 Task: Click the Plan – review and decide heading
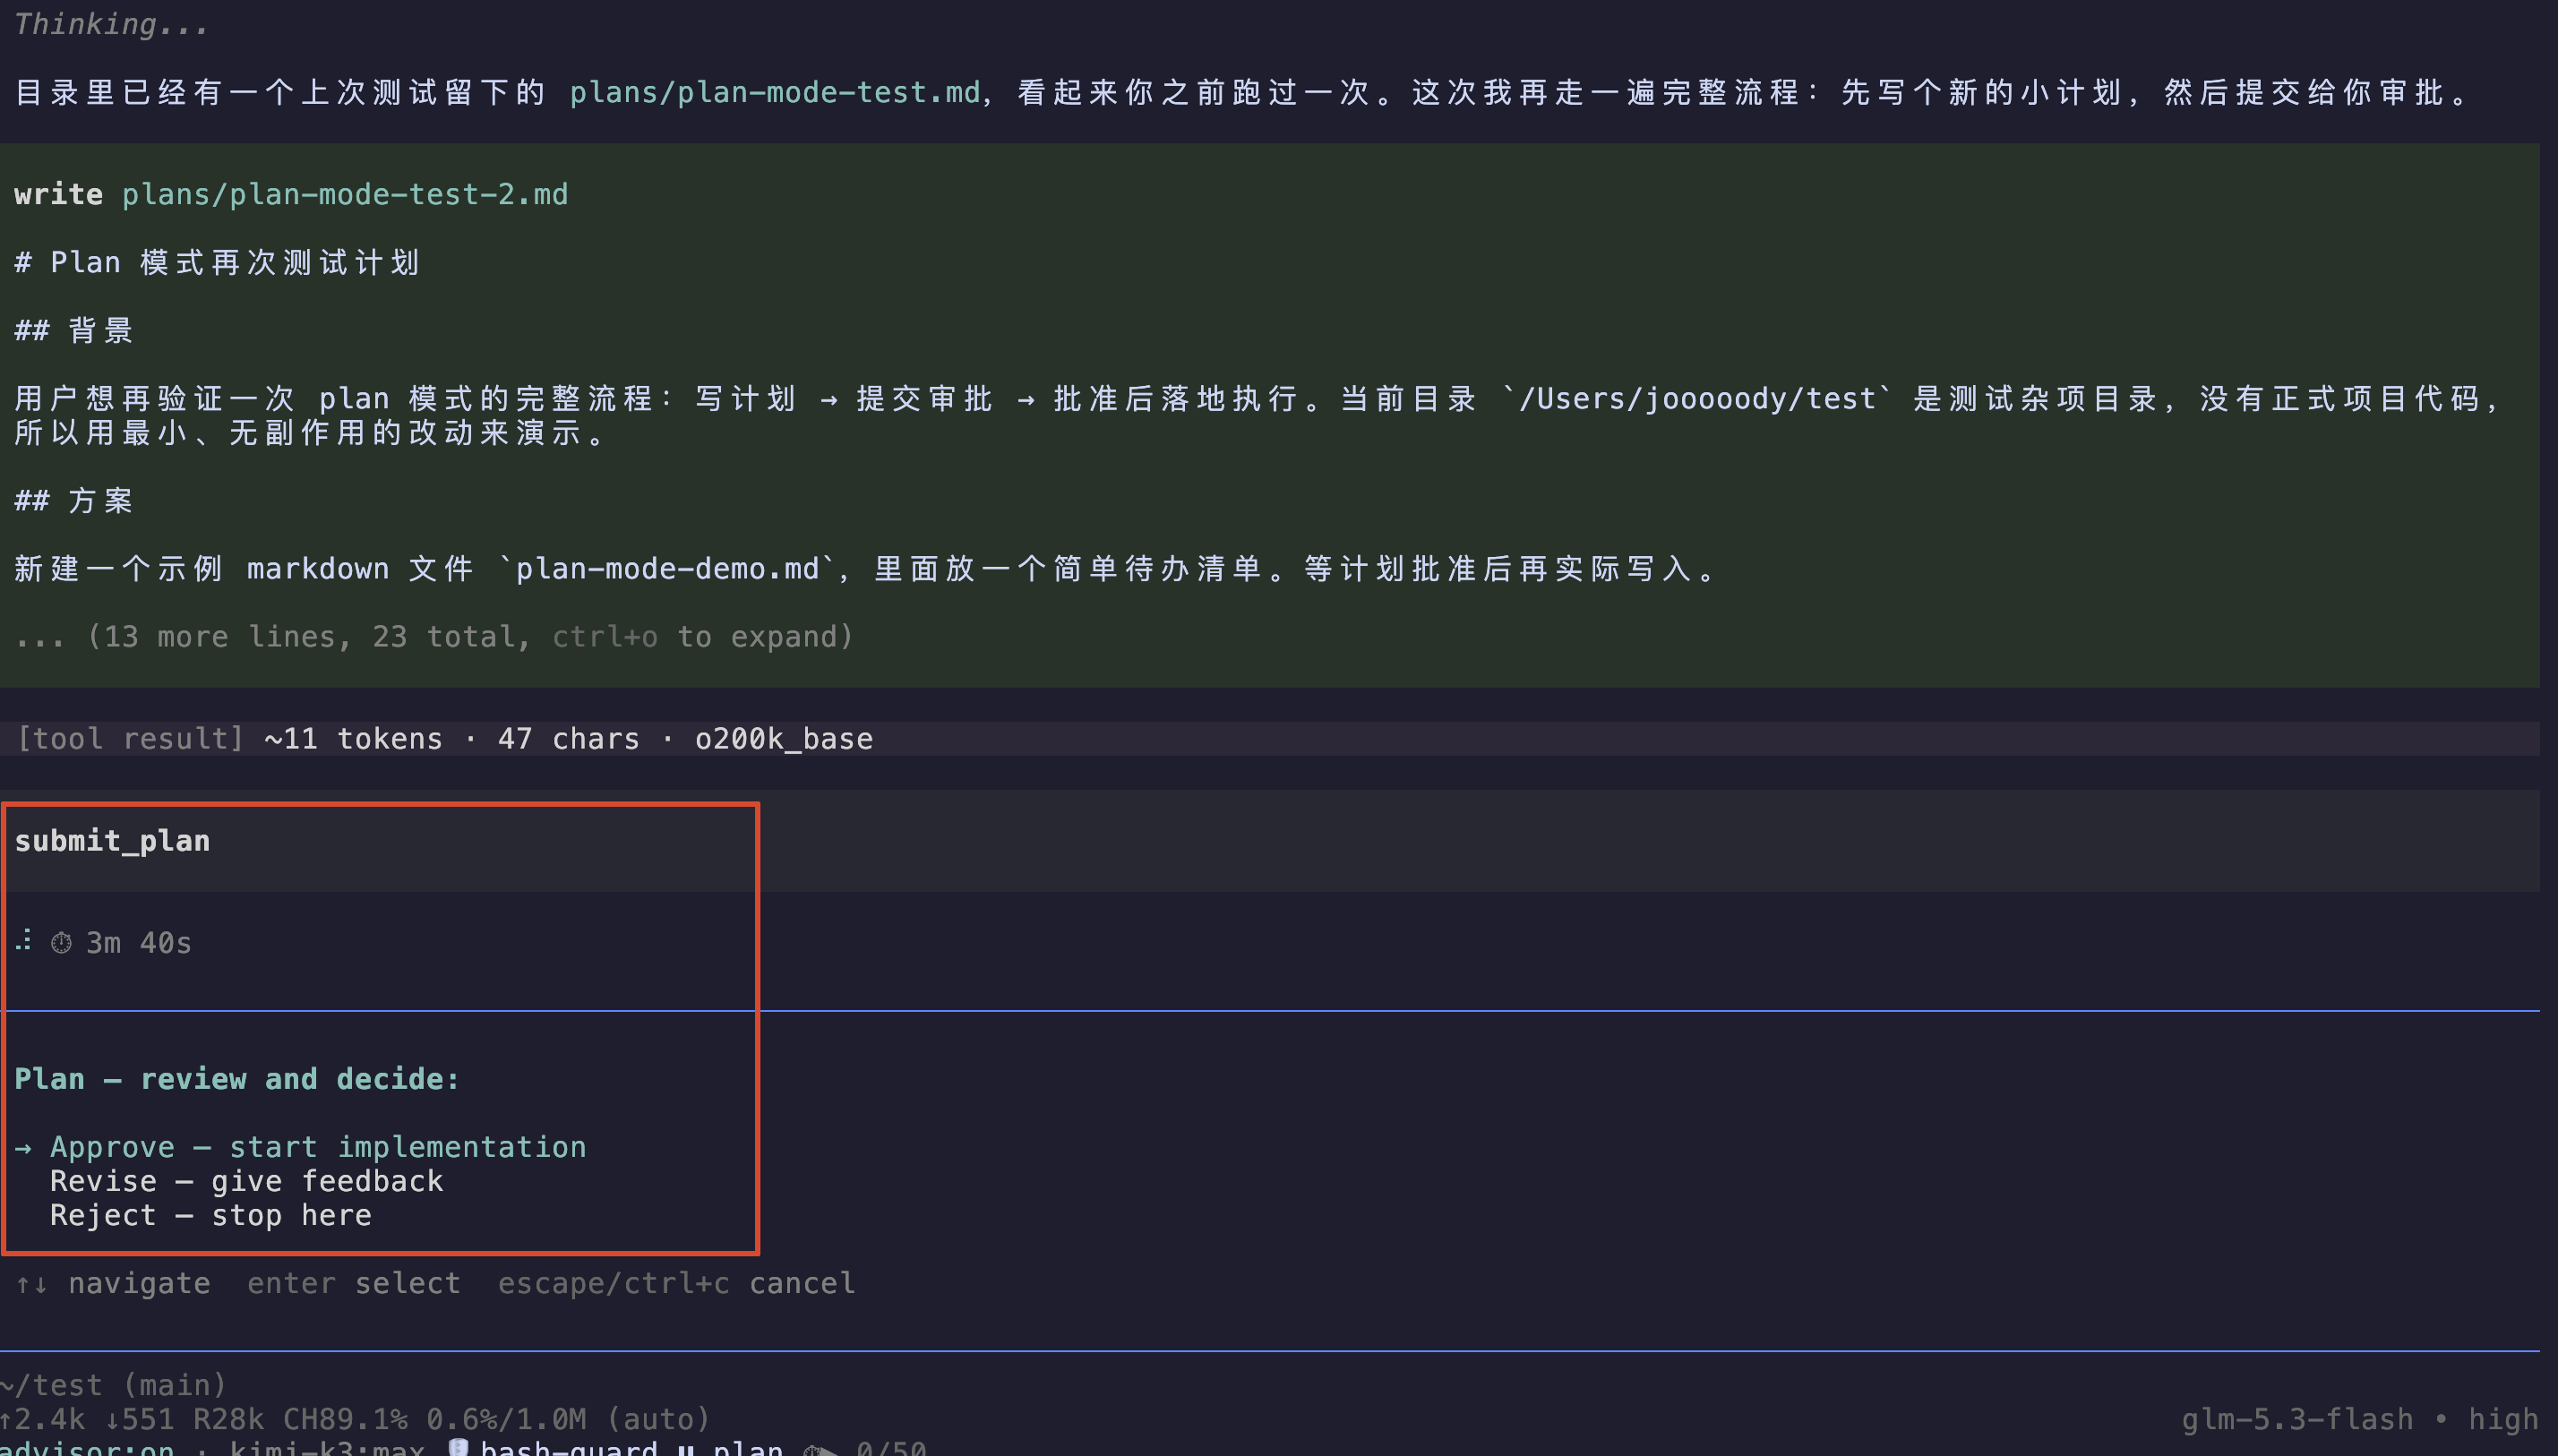coord(237,1079)
